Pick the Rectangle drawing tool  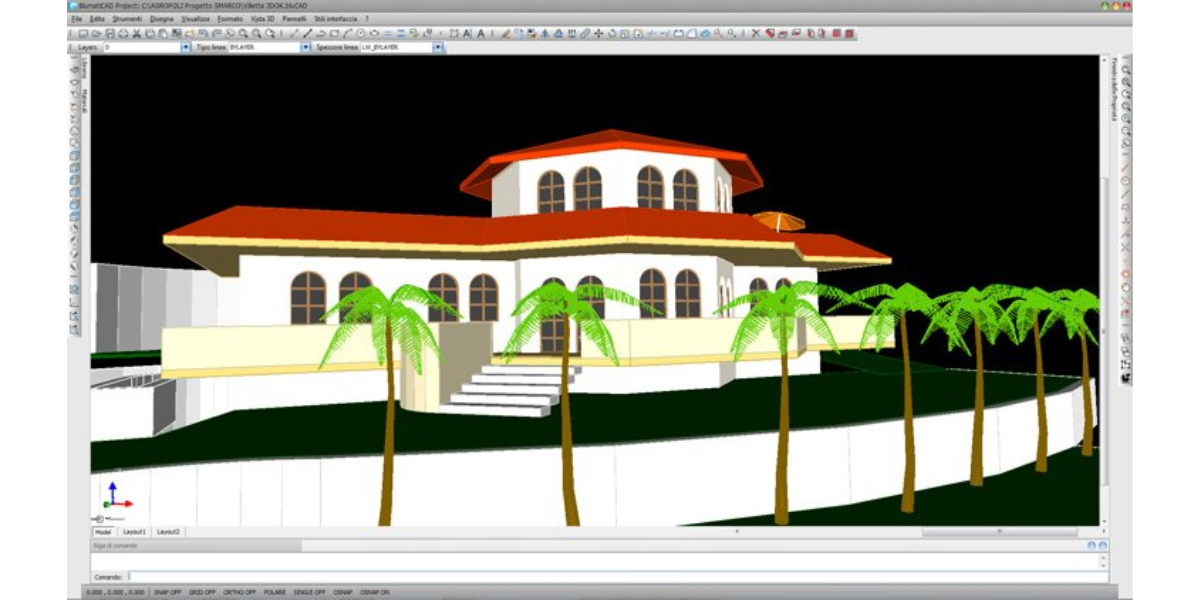(334, 33)
